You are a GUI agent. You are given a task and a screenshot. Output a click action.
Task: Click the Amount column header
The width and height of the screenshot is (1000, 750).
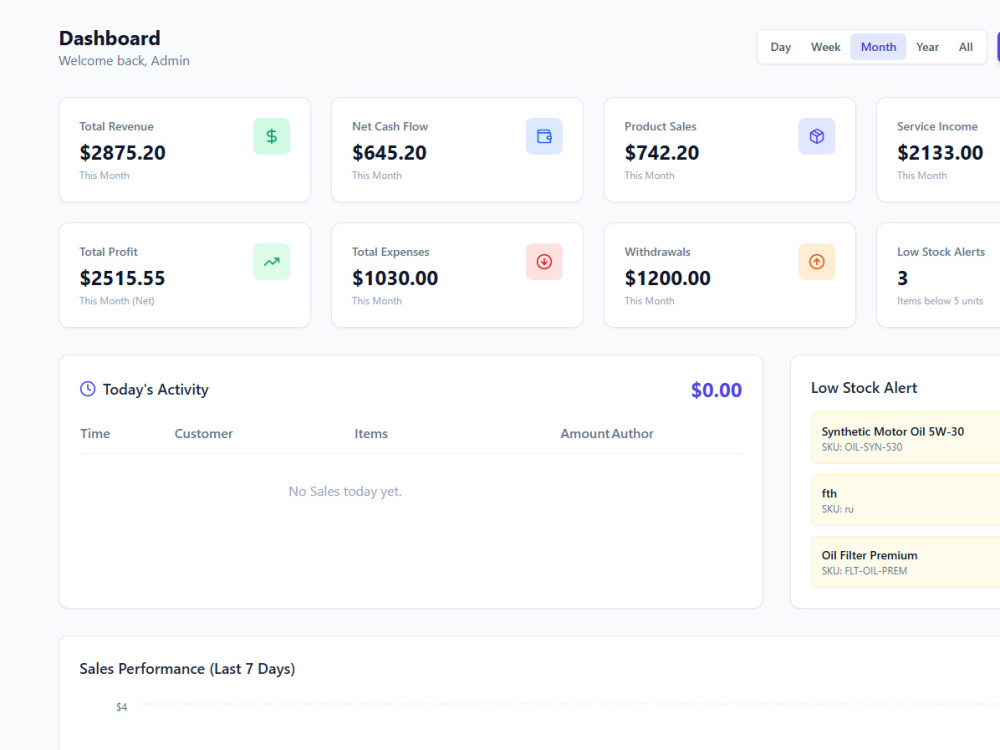tap(585, 434)
